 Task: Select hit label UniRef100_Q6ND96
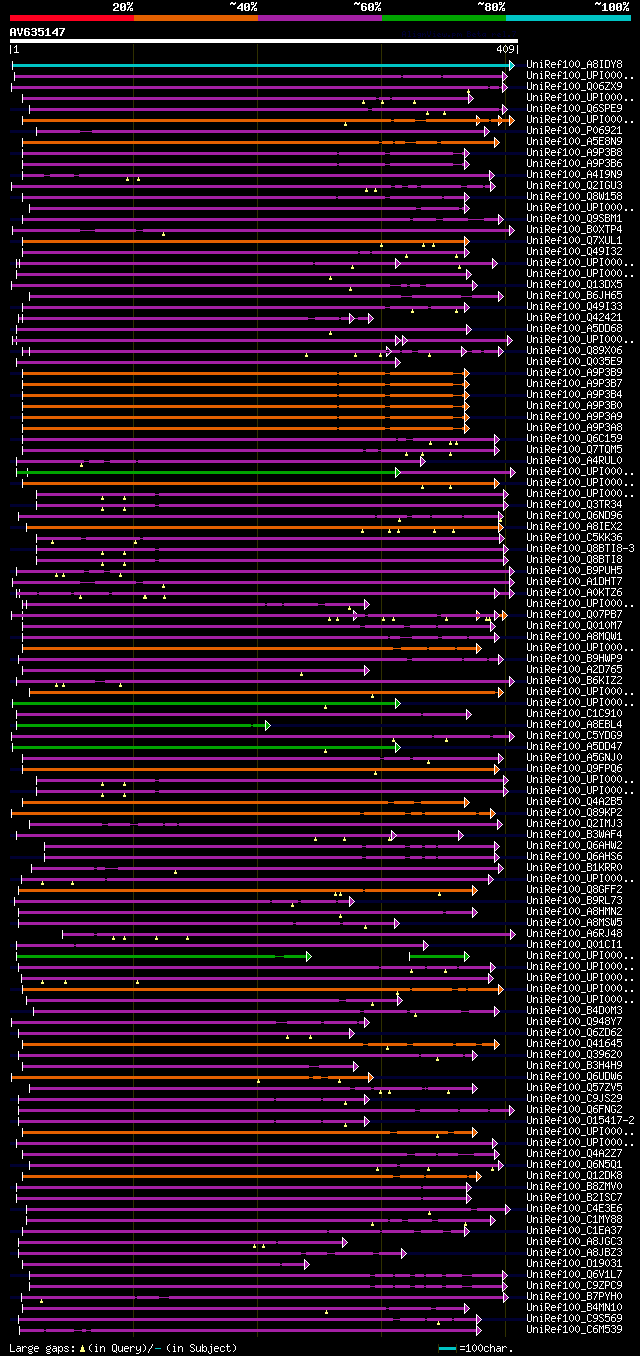click(576, 516)
